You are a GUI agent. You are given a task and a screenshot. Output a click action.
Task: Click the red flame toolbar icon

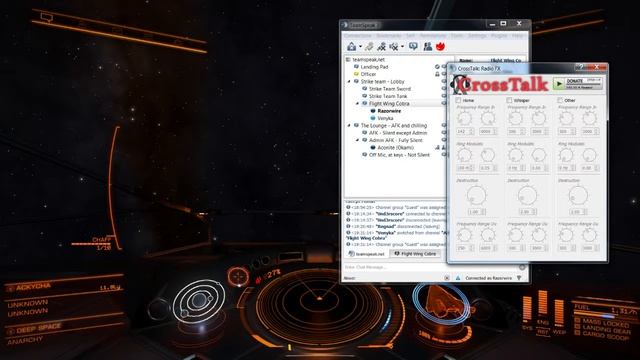(x=440, y=47)
